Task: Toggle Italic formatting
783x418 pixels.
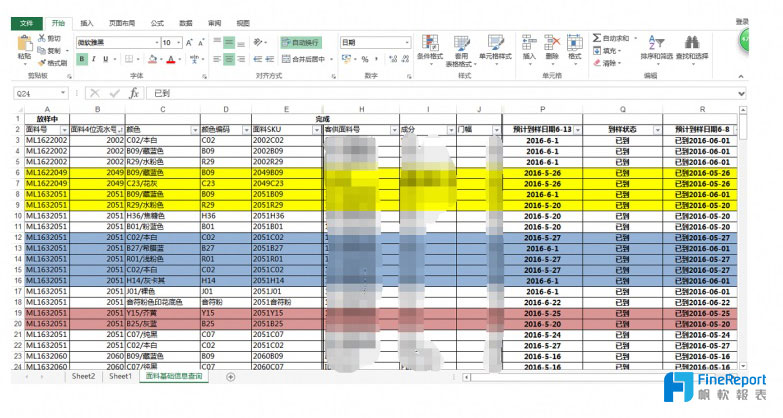Action: [x=93, y=59]
